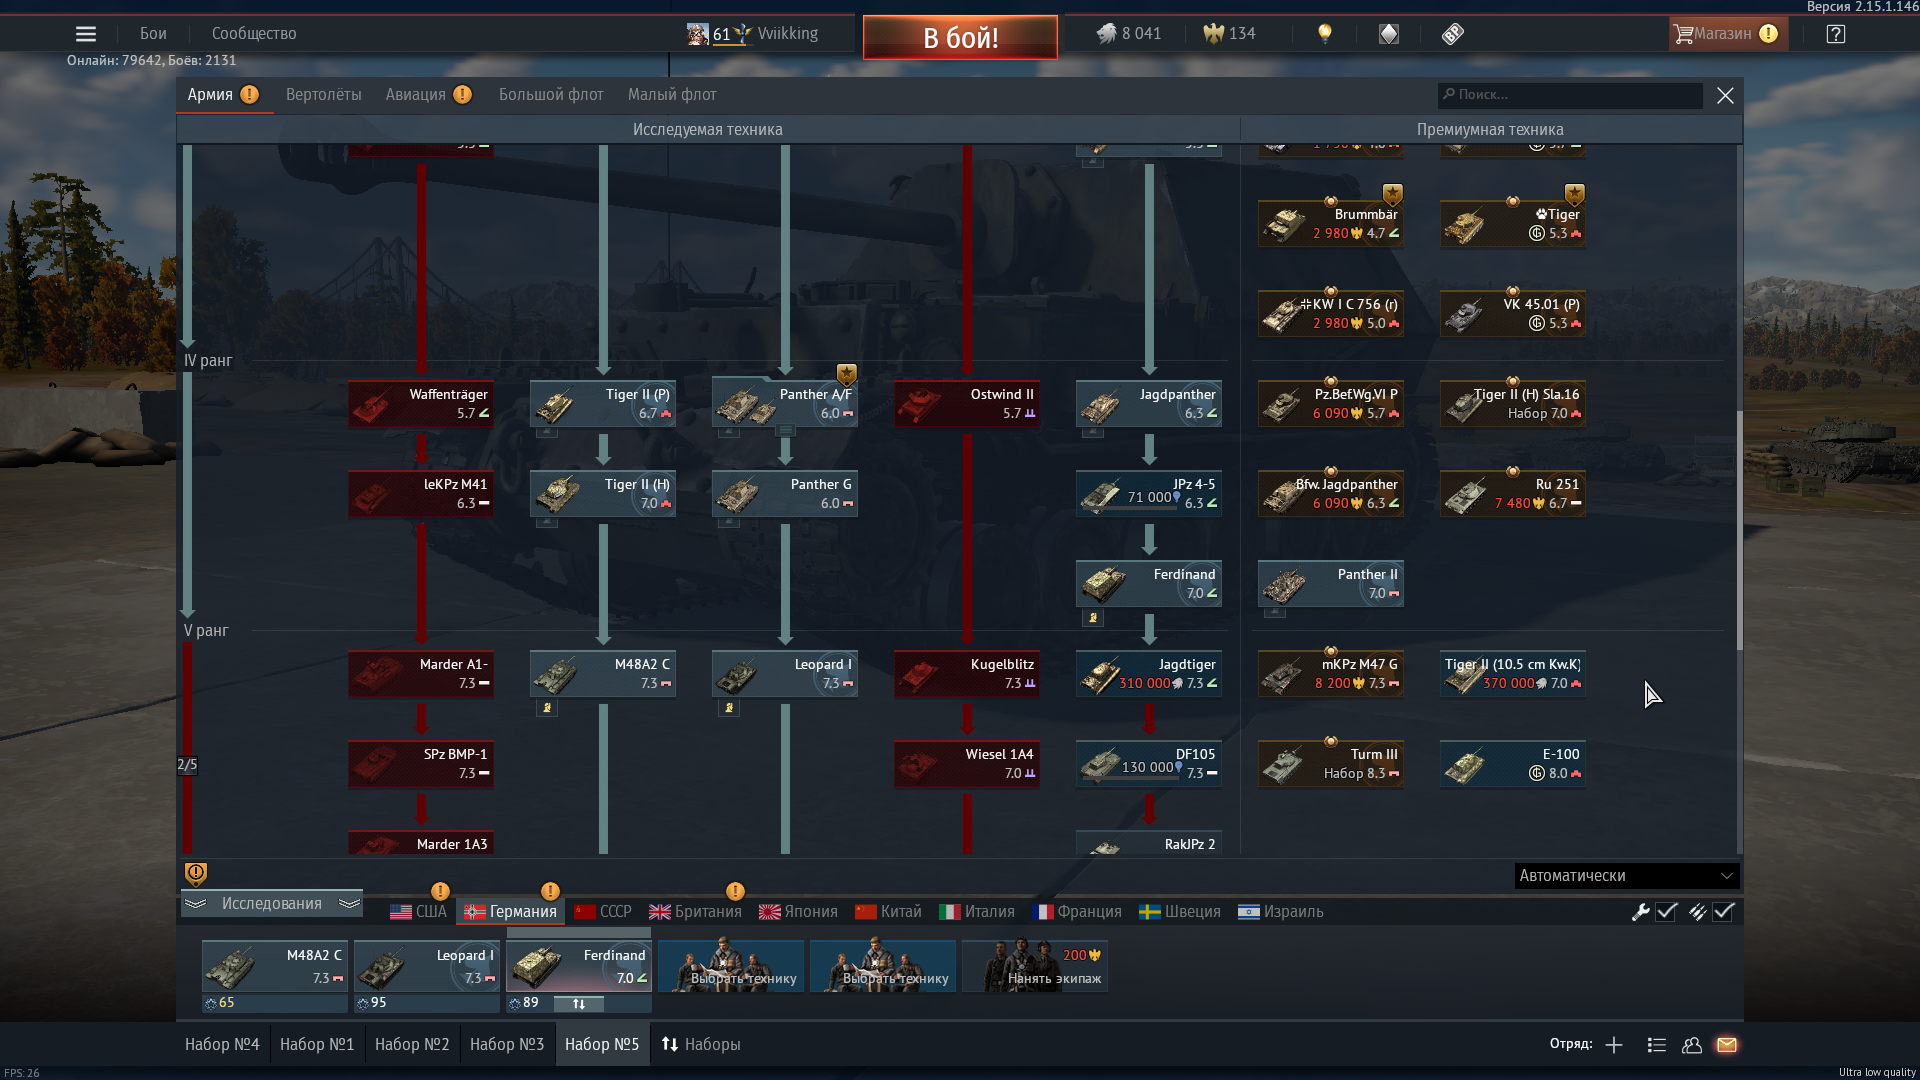Switch to the Вертолёты tab
The width and height of the screenshot is (1920, 1080).
click(323, 95)
